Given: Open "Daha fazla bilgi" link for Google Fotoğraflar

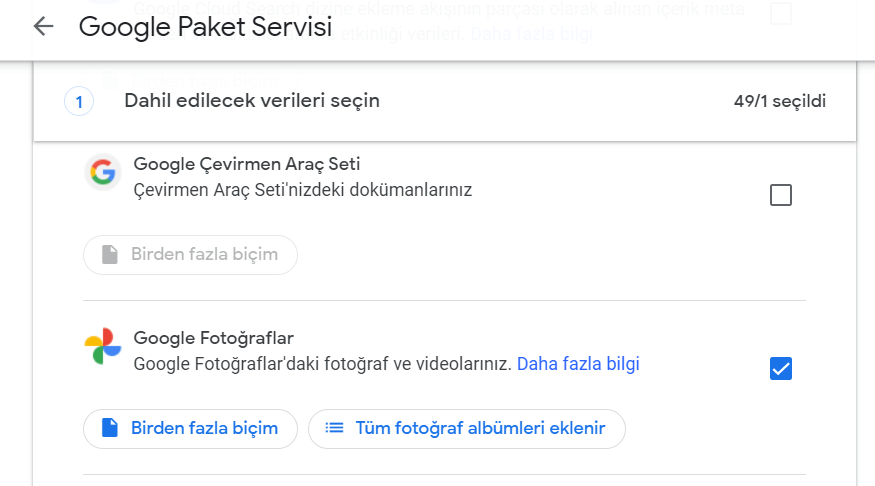Looking at the screenshot, I should 578,364.
